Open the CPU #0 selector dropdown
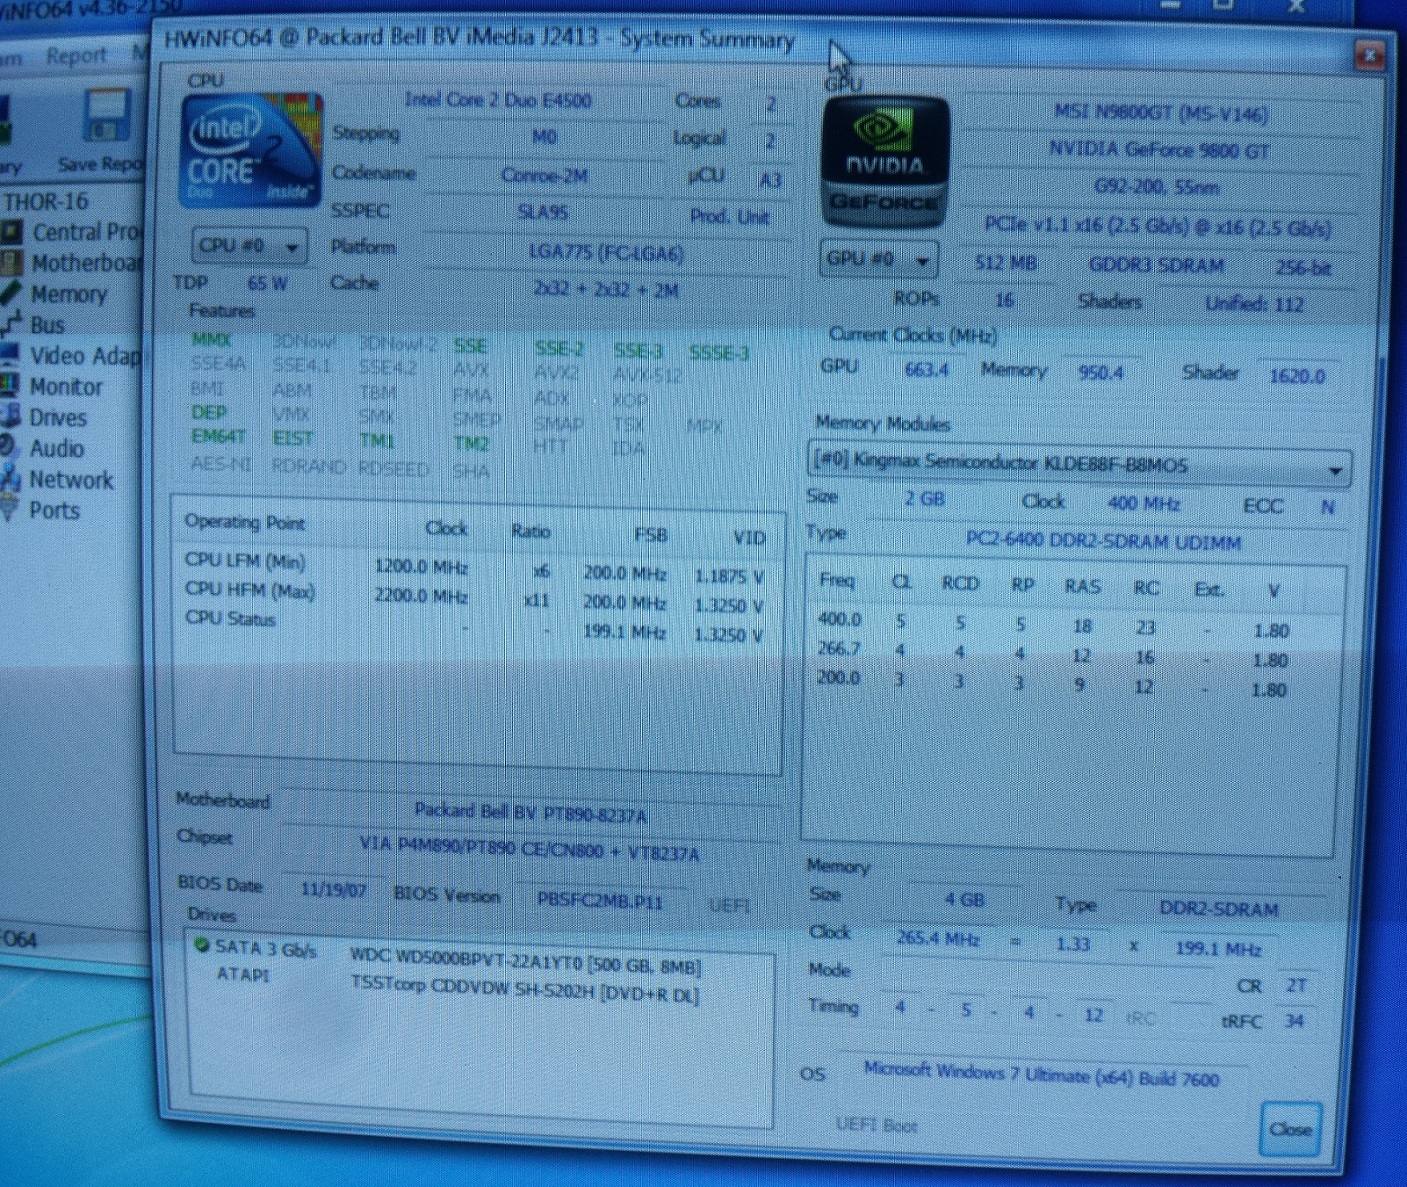1407x1187 pixels. [249, 246]
